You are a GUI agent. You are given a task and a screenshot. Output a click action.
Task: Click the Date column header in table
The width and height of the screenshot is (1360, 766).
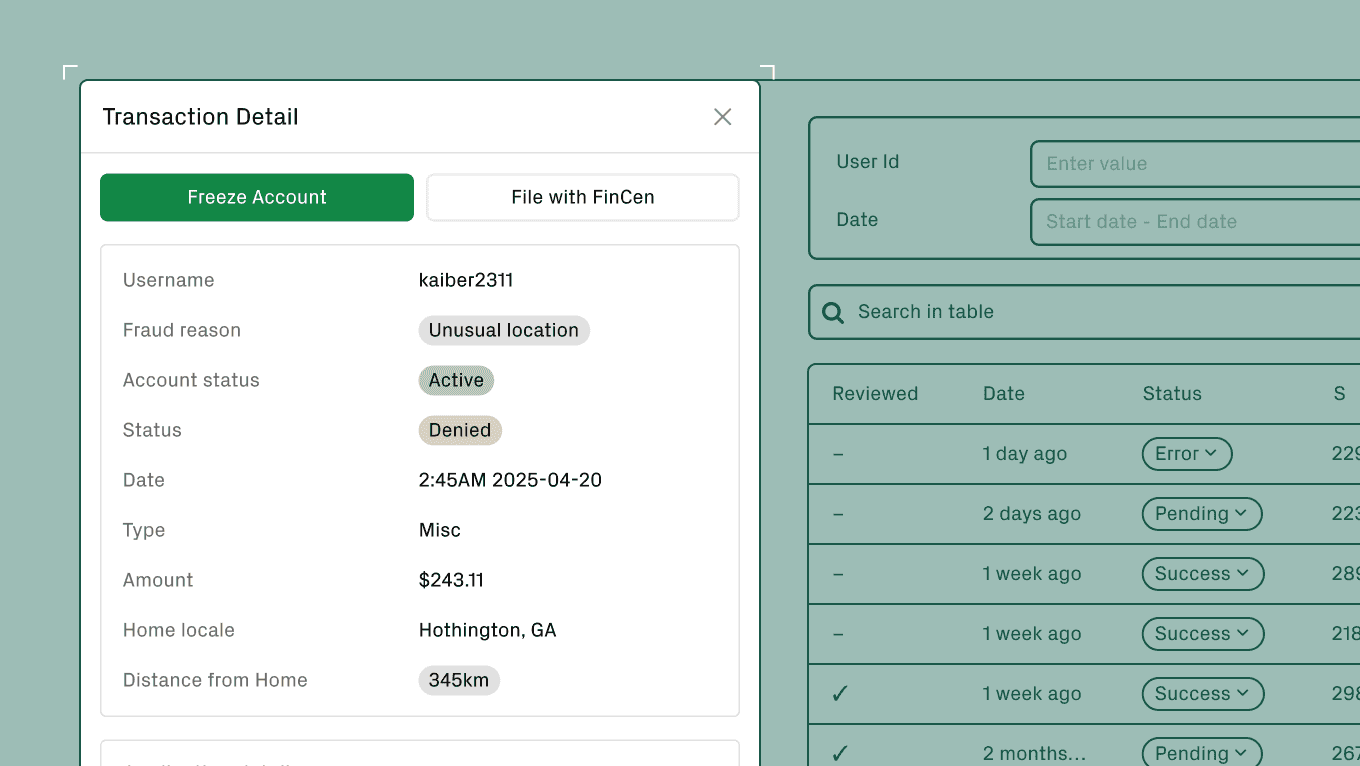pyautogui.click(x=1003, y=394)
